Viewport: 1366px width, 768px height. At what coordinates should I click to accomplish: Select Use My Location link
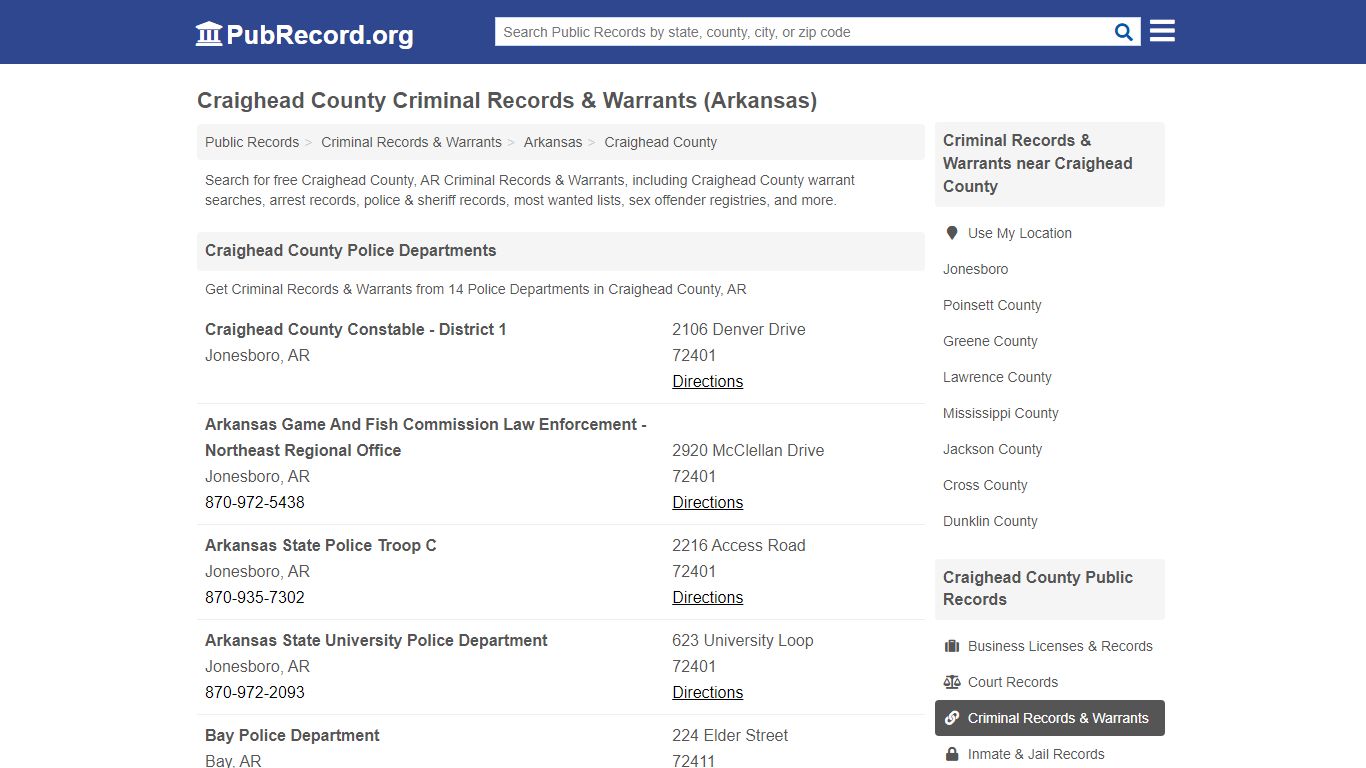1020,233
